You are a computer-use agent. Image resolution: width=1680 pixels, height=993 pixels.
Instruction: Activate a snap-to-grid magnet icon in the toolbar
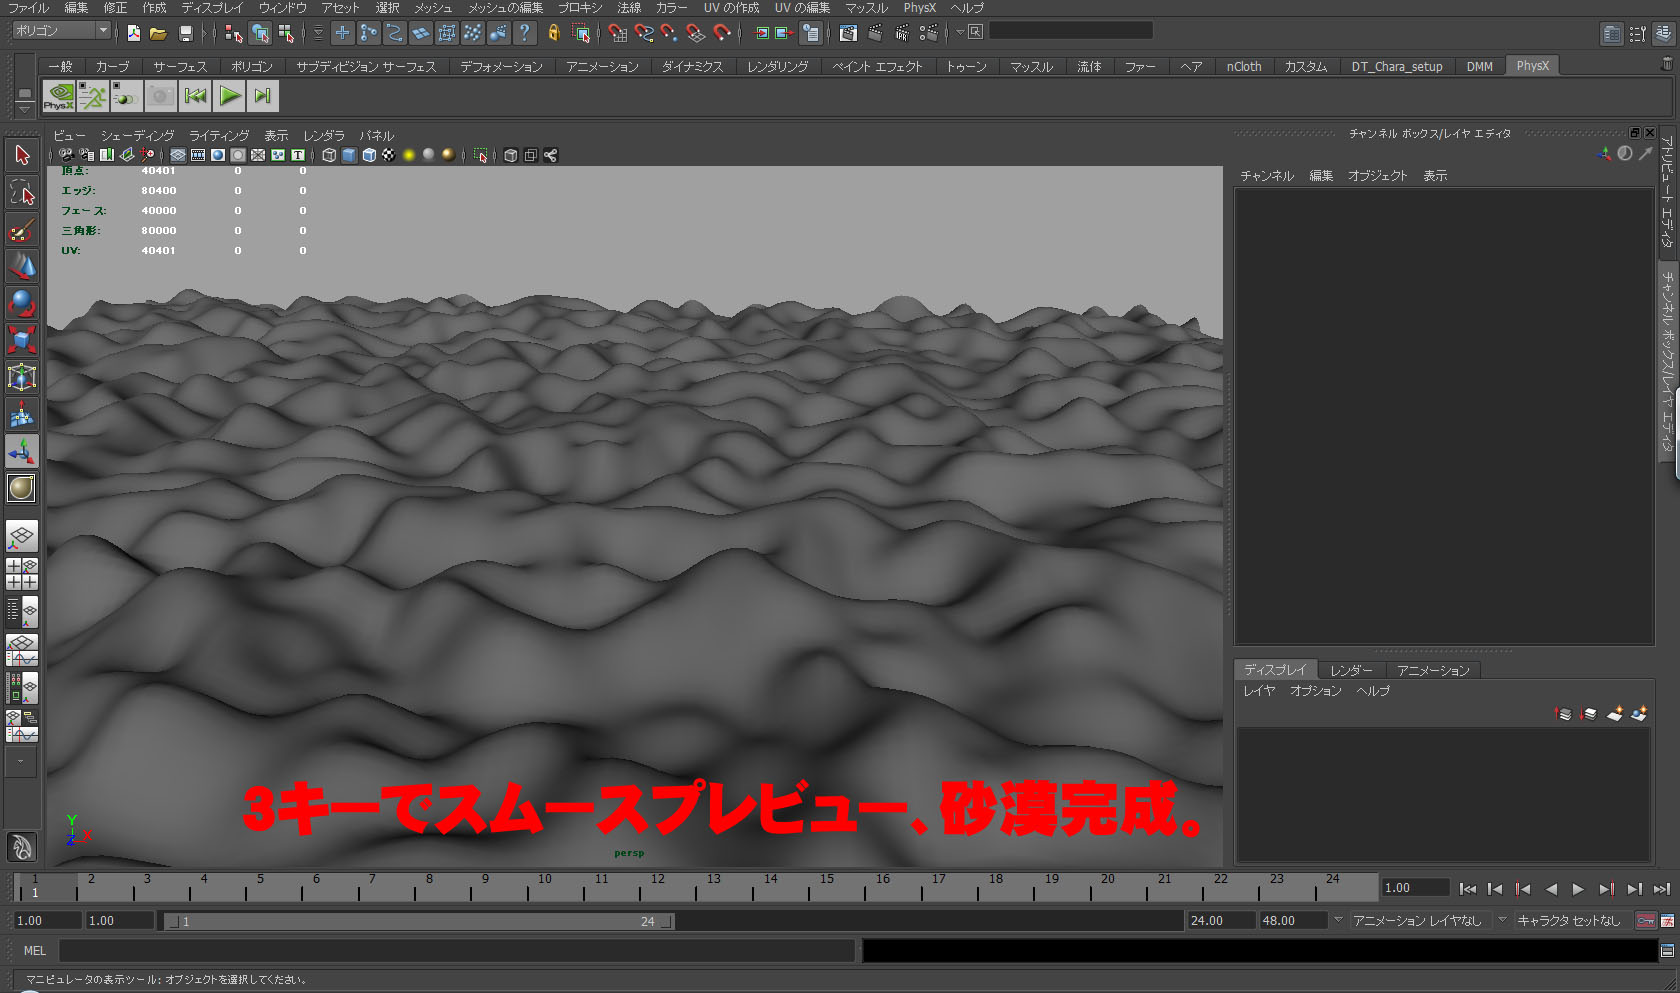click(x=618, y=33)
